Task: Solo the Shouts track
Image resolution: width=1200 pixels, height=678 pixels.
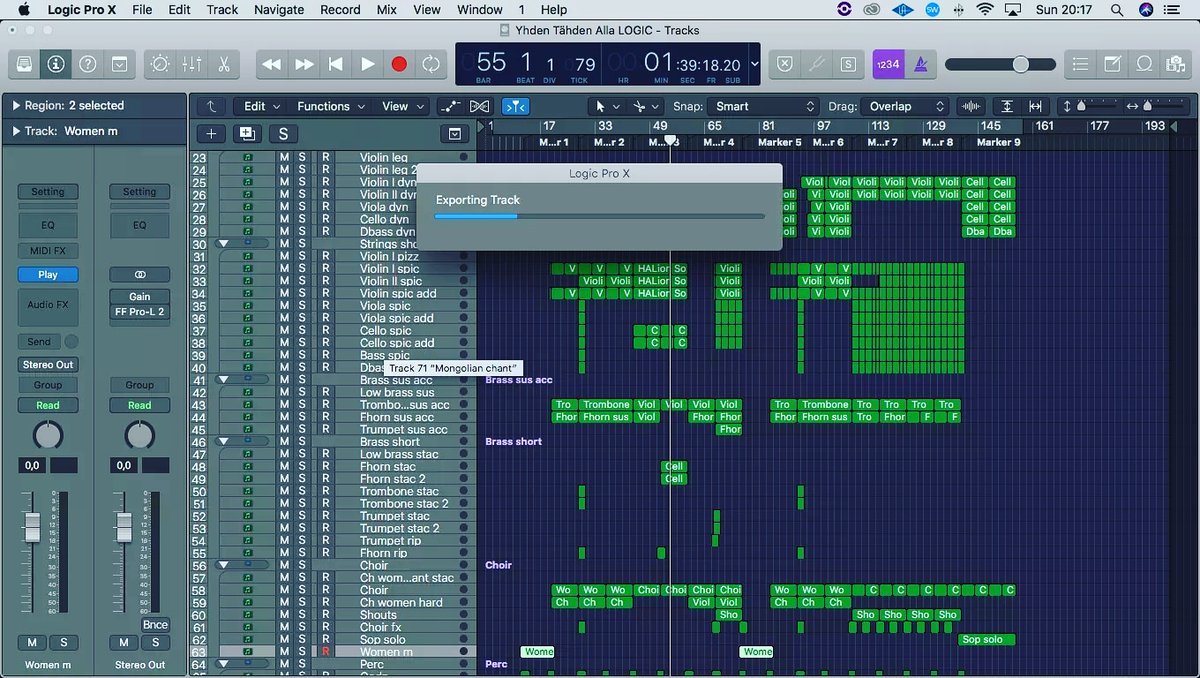Action: point(303,615)
